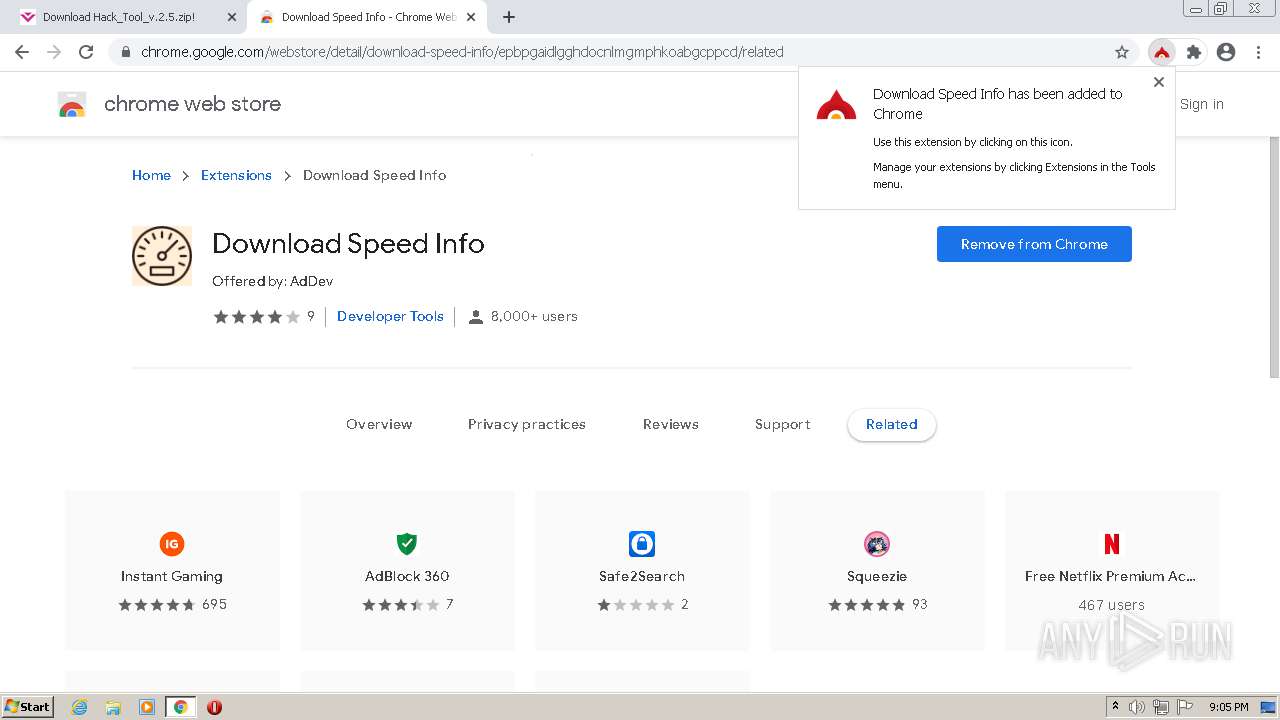Go back to the previous page
Screen dimensions: 1280x720
(x=22, y=52)
